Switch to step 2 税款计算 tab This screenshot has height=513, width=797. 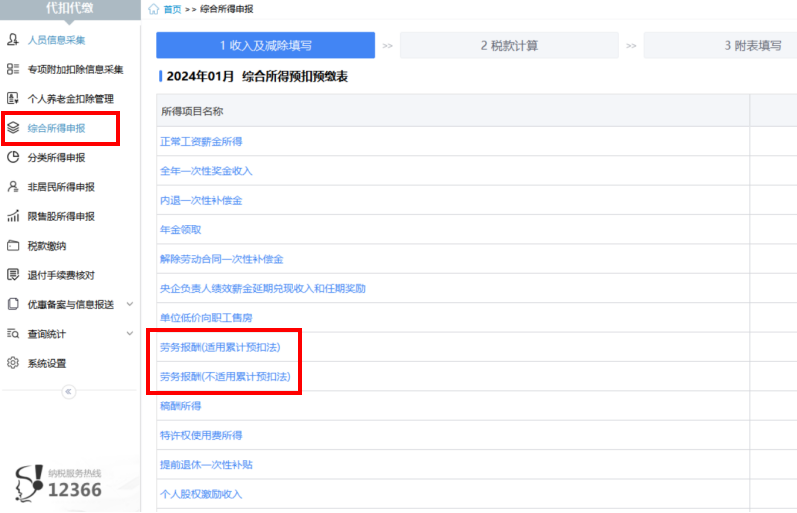509,45
